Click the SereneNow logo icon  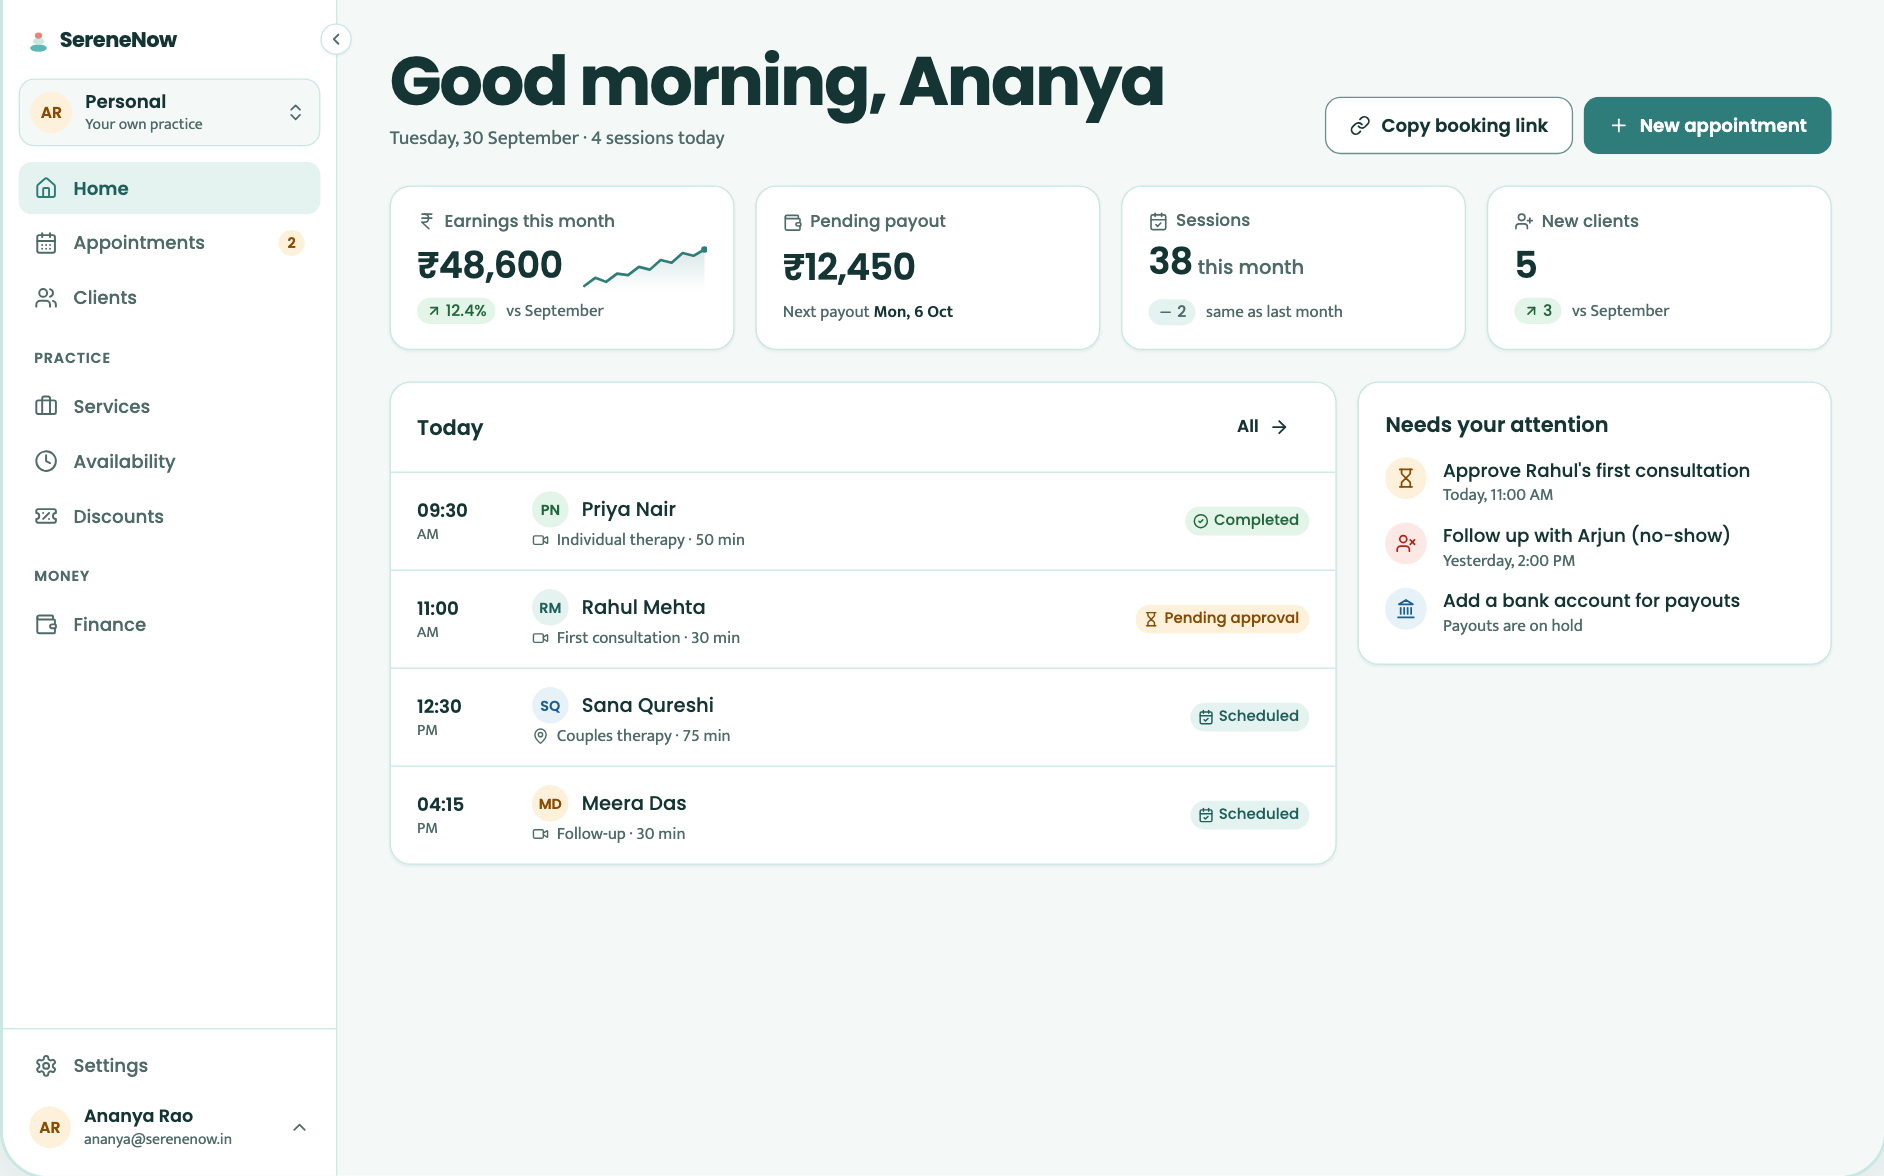click(x=38, y=41)
